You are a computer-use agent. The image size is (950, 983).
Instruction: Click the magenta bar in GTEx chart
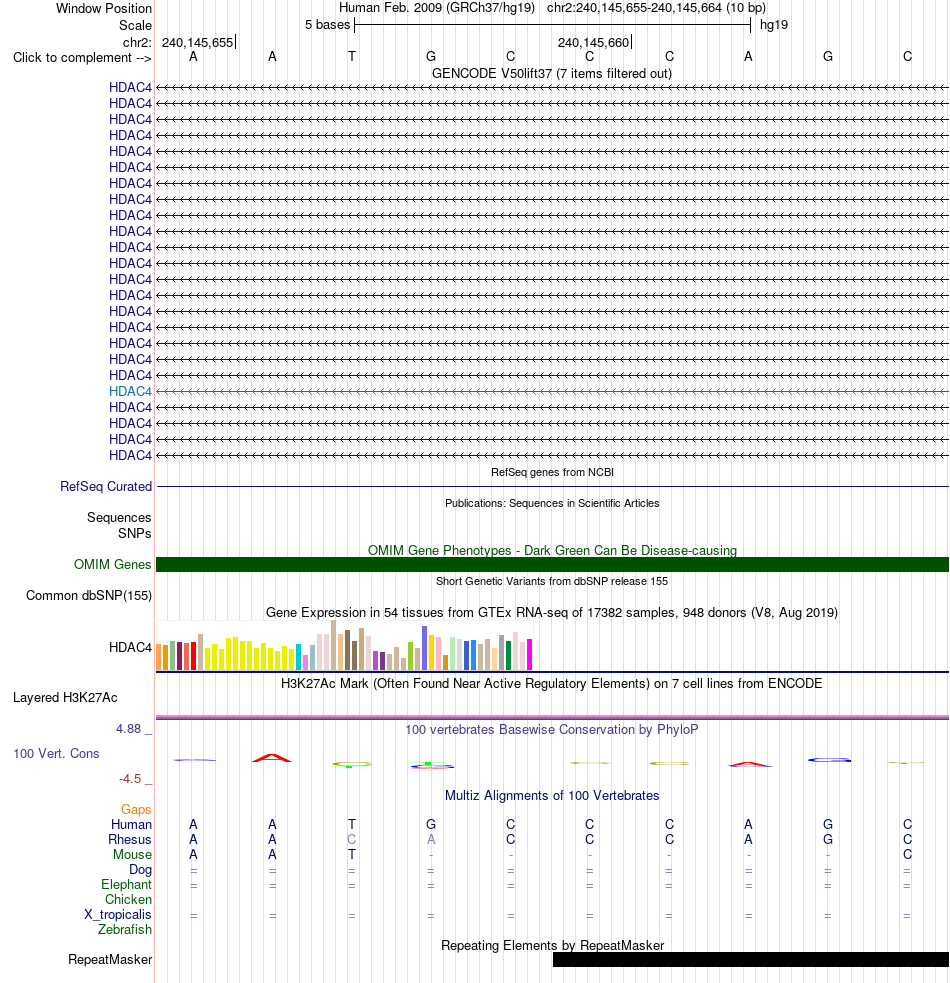pyautogui.click(x=529, y=654)
